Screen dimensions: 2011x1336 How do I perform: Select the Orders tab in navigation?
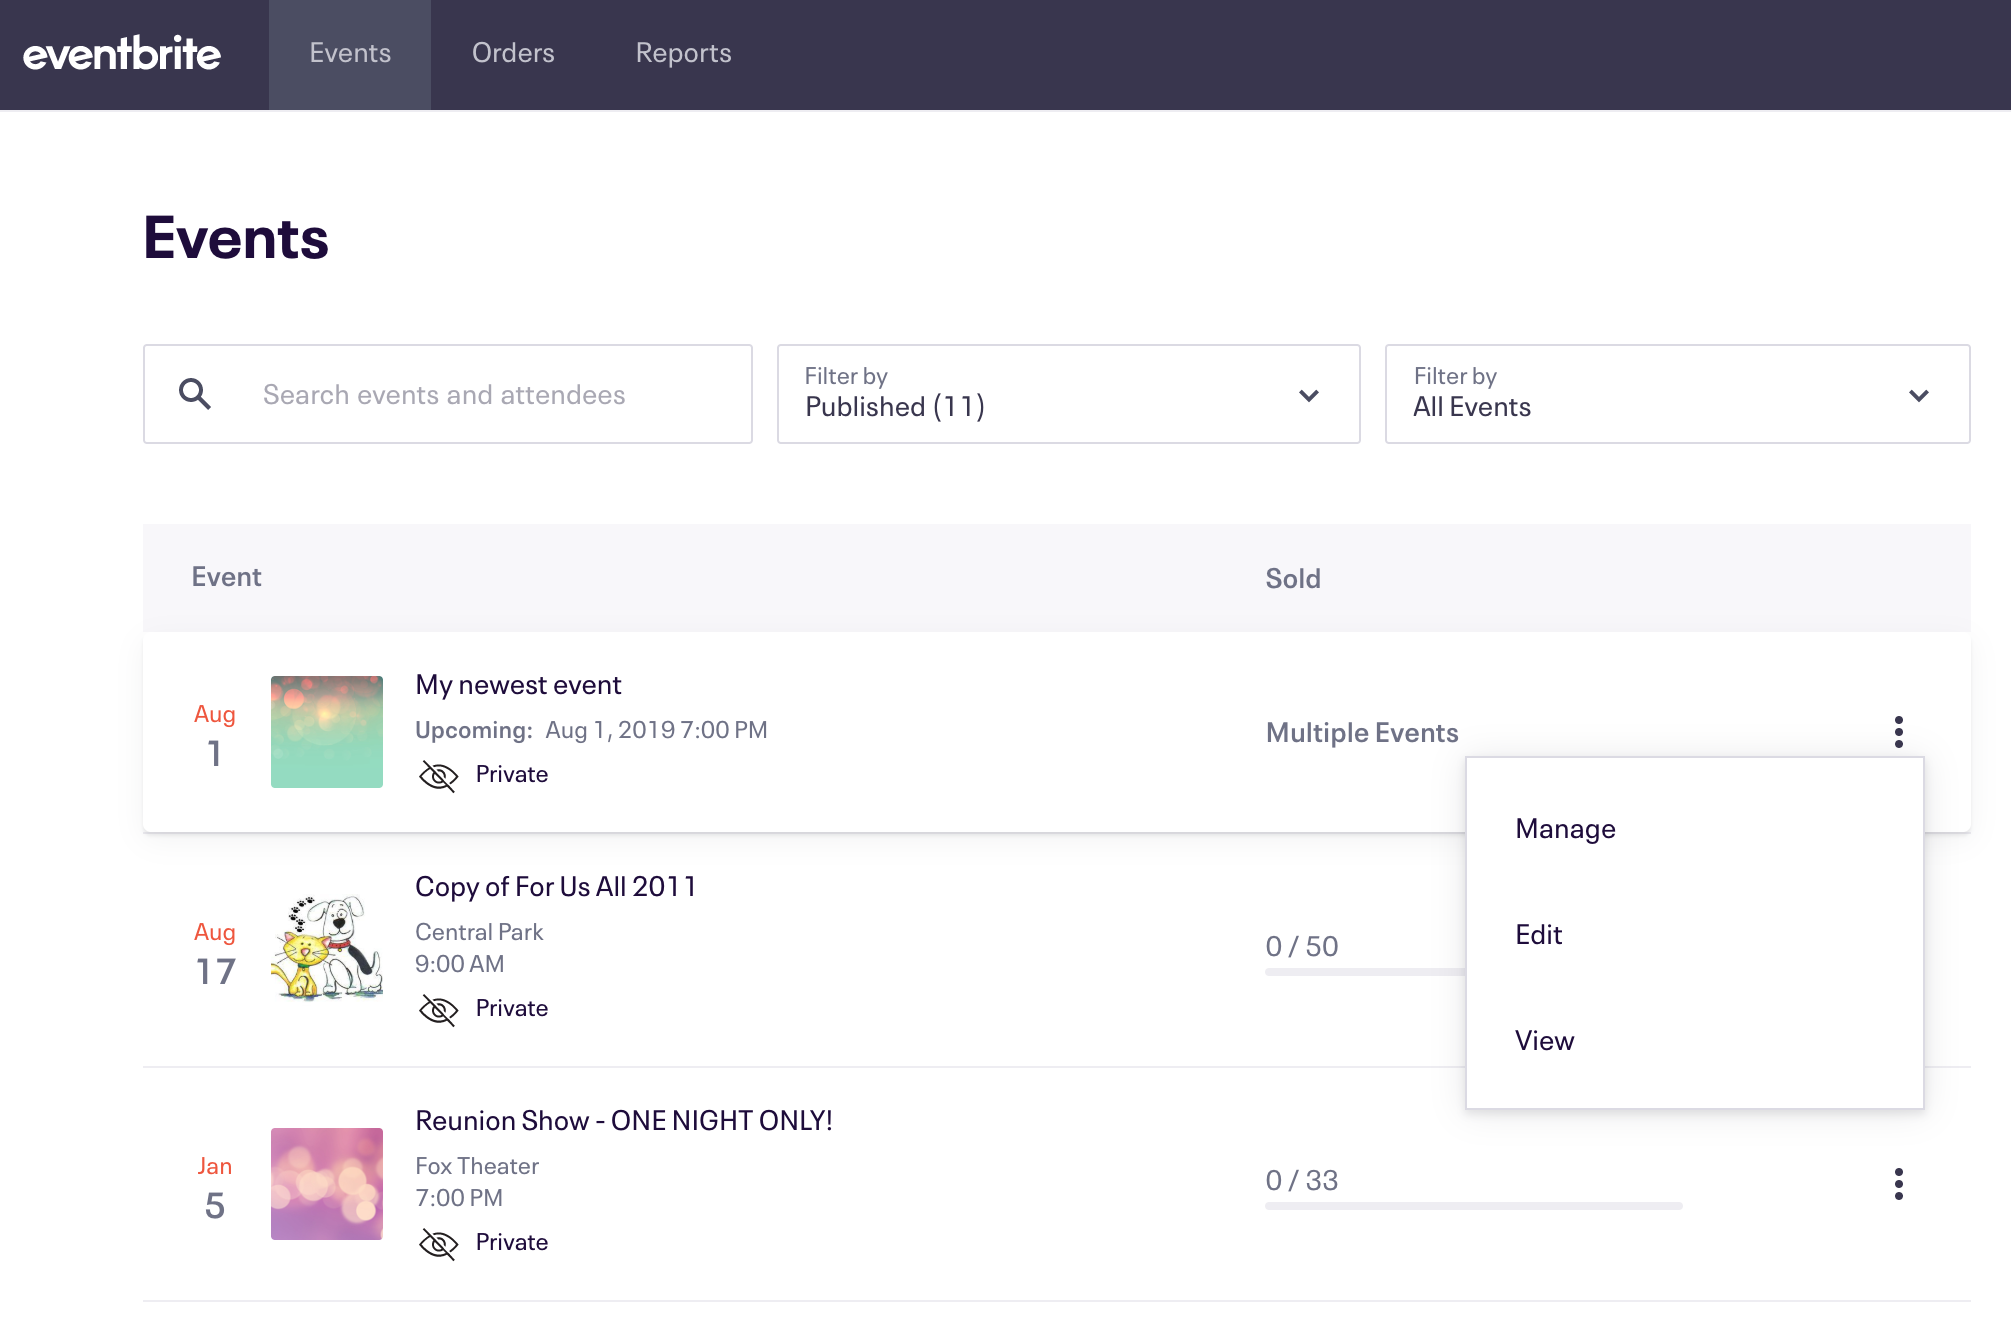pyautogui.click(x=513, y=54)
